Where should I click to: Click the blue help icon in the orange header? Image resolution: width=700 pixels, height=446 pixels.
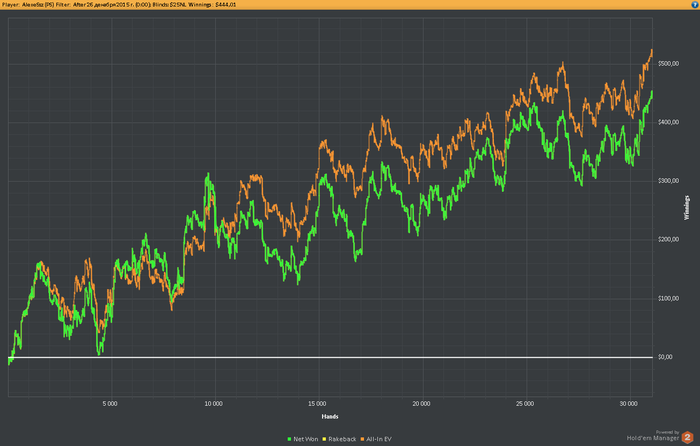(695, 4)
